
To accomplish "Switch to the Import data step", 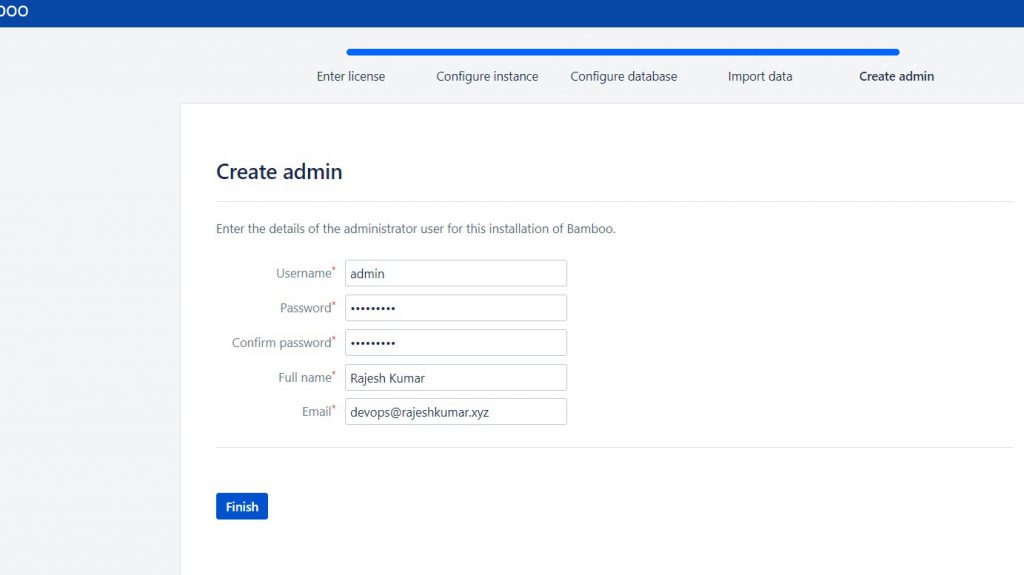I will coord(760,76).
